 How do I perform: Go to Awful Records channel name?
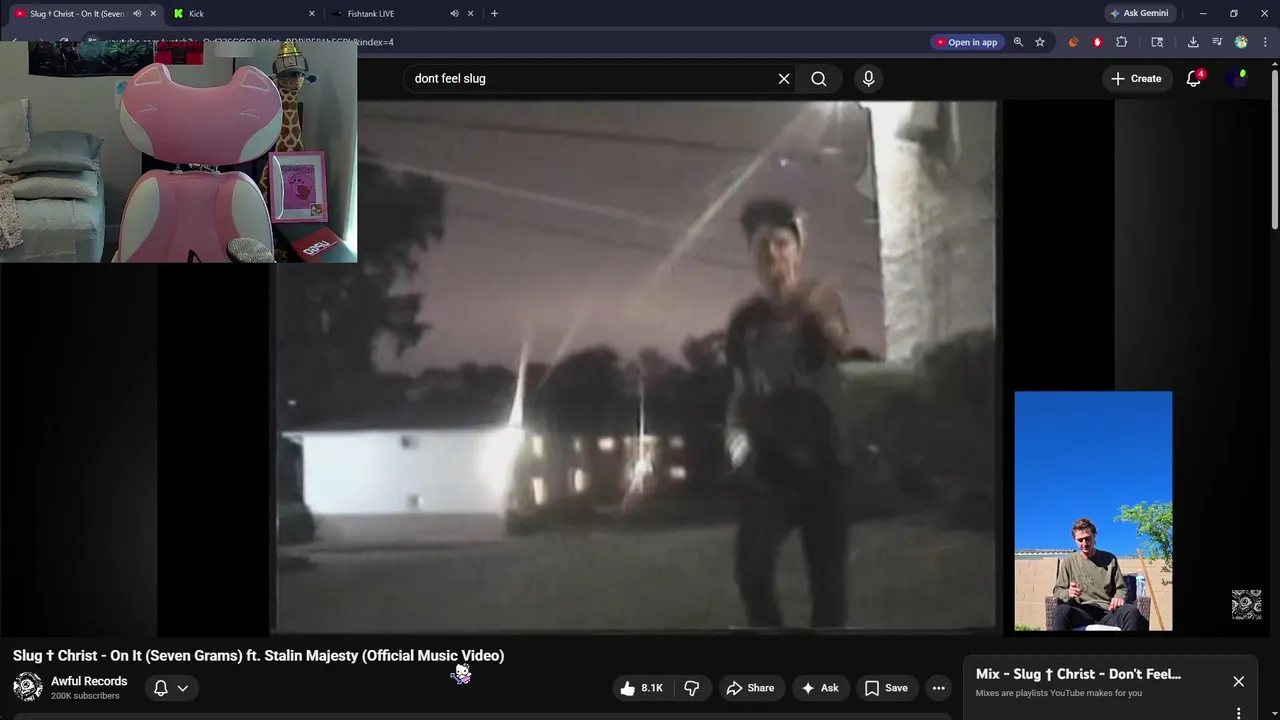pyautogui.click(x=89, y=681)
